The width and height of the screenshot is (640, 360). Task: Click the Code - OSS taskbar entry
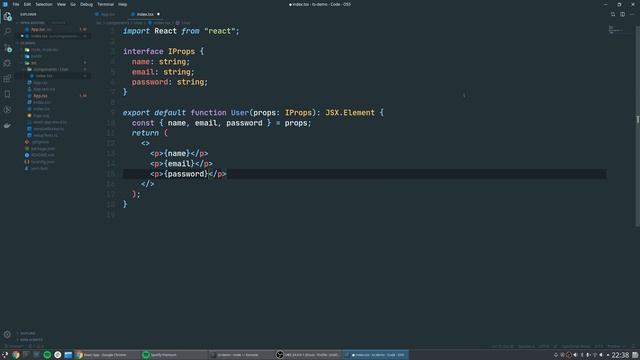click(x=375, y=355)
